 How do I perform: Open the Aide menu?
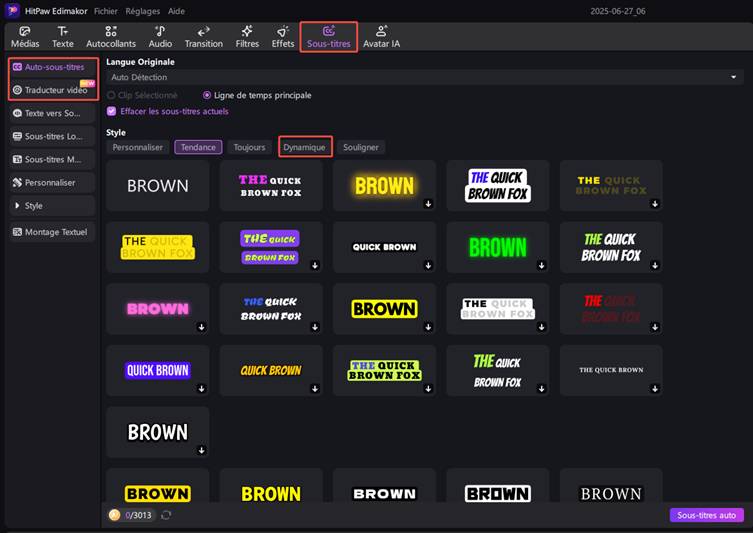tap(176, 11)
